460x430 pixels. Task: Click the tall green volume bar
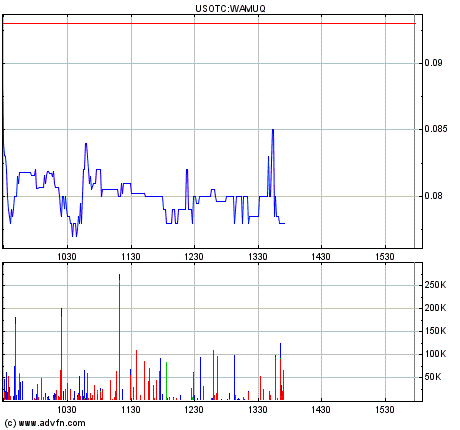pyautogui.click(x=166, y=381)
